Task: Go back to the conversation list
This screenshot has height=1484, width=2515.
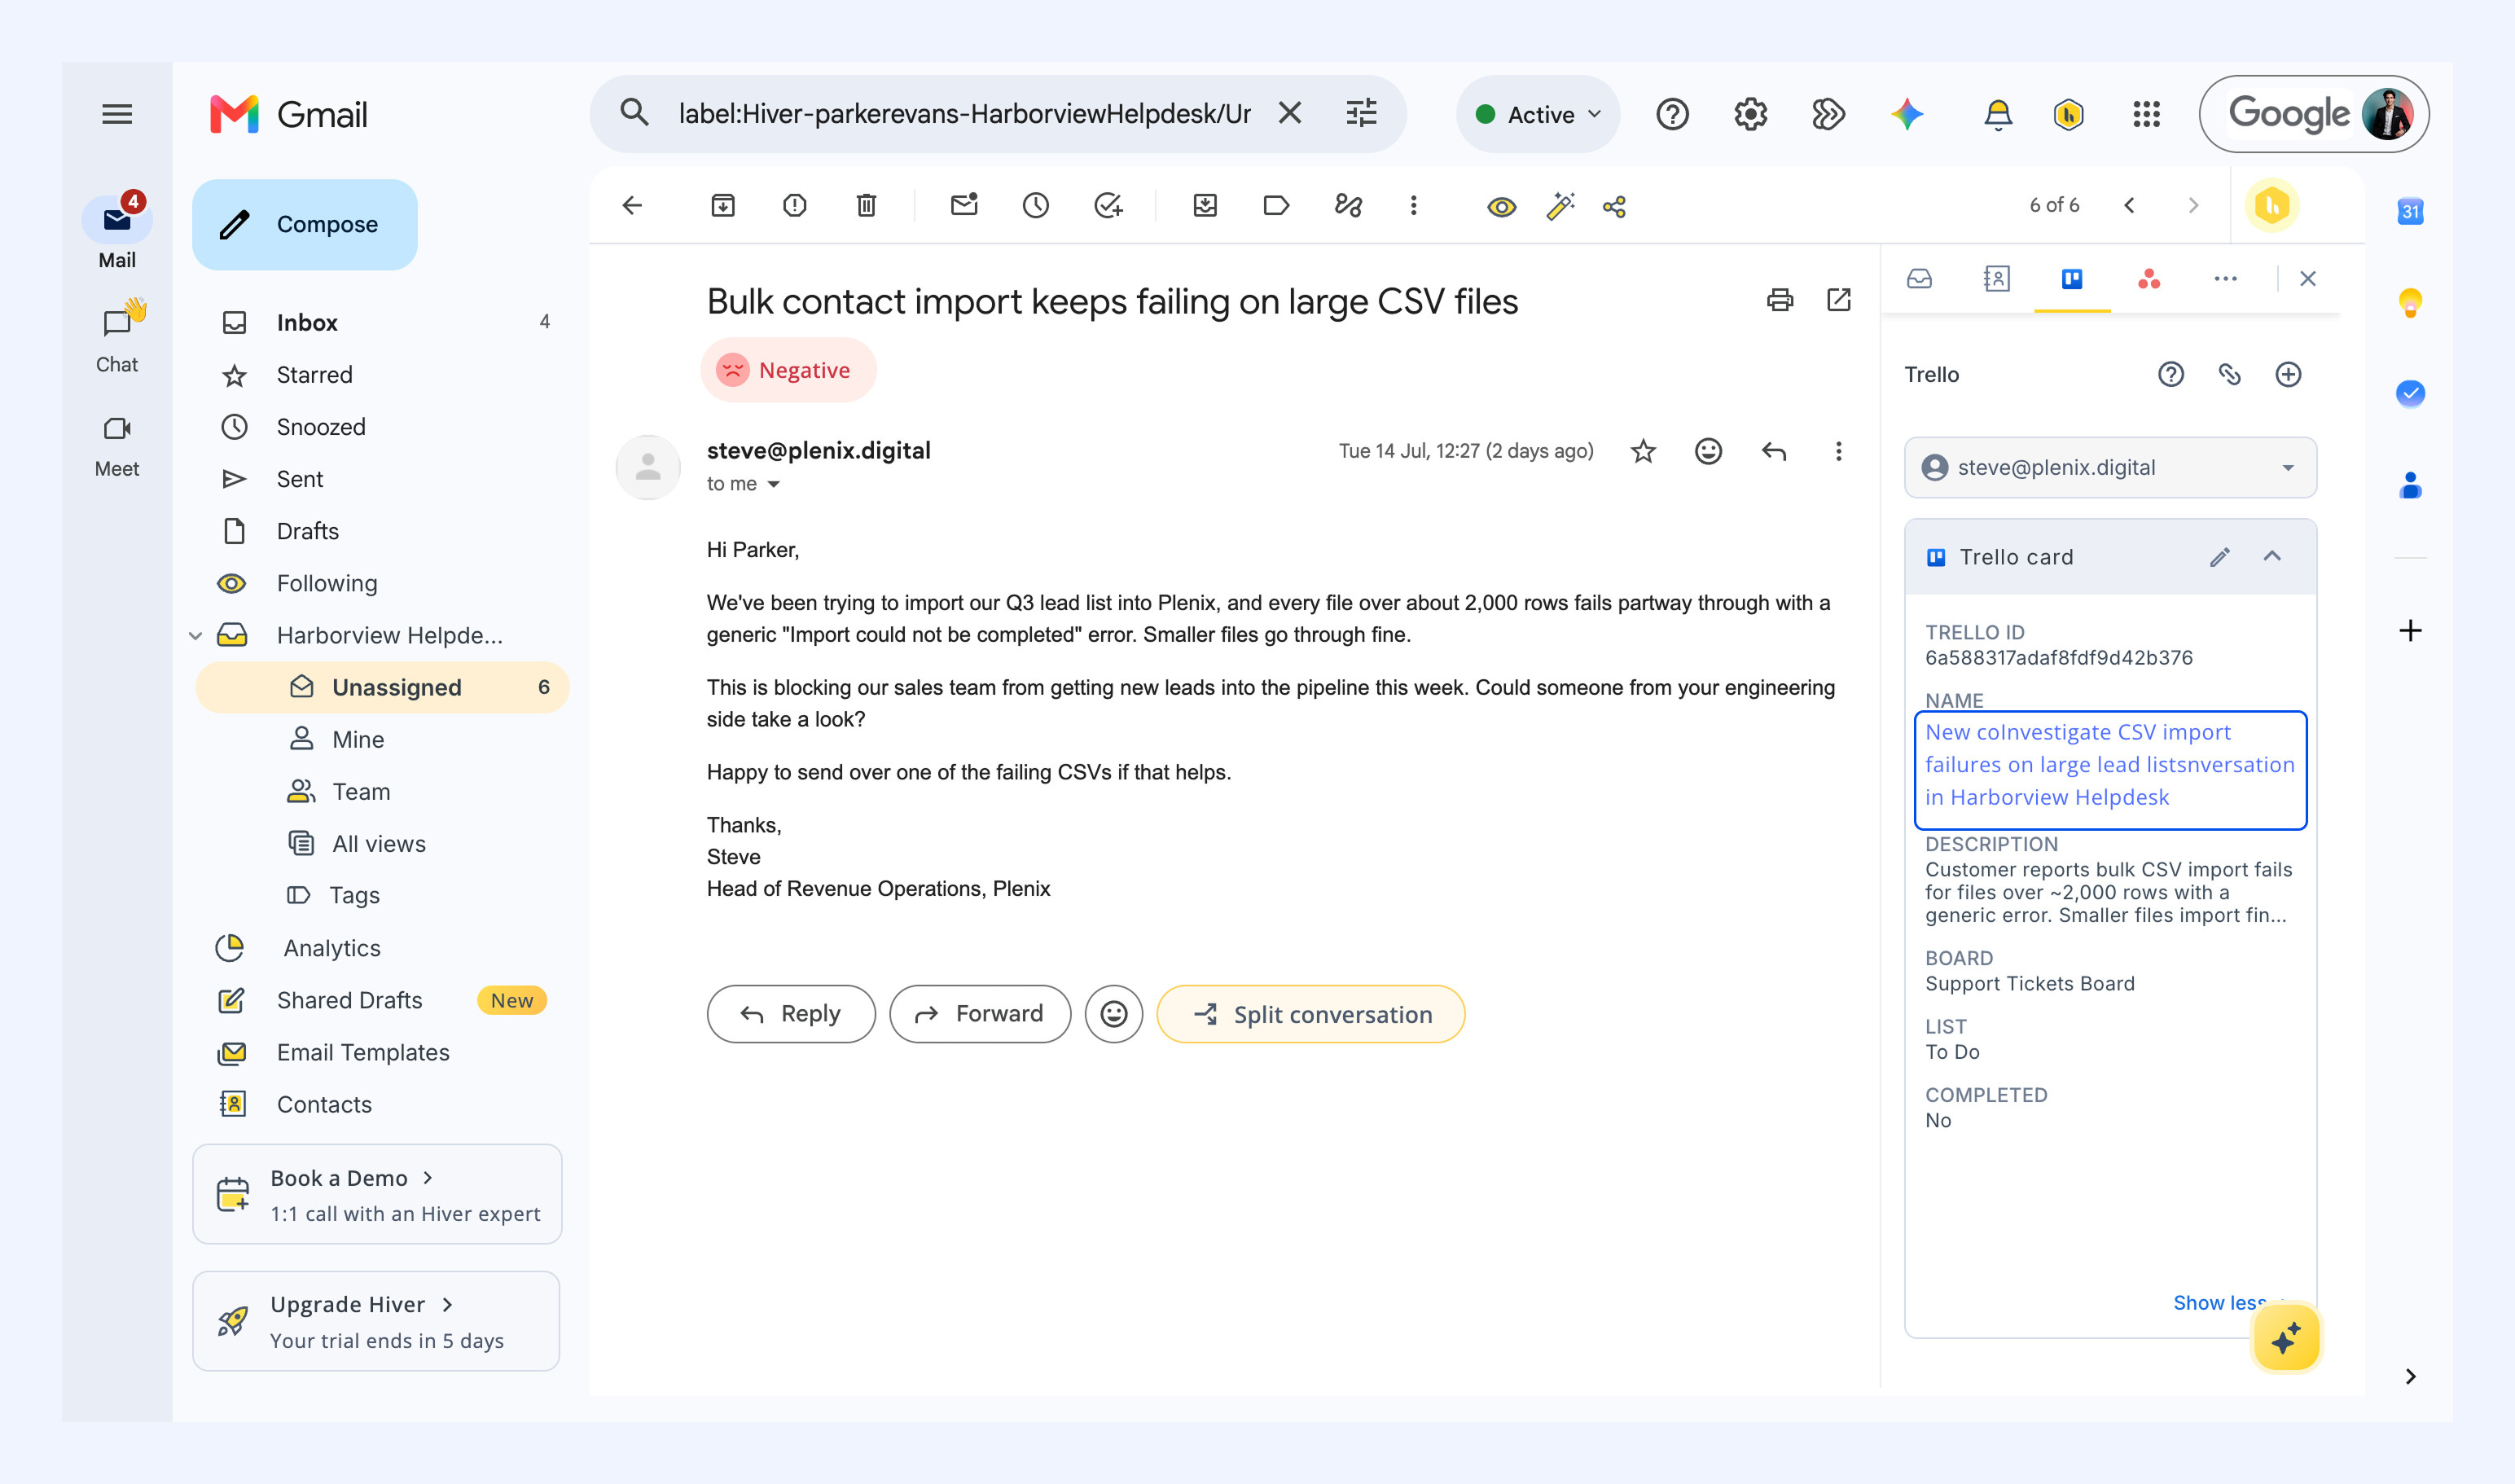Action: click(632, 206)
